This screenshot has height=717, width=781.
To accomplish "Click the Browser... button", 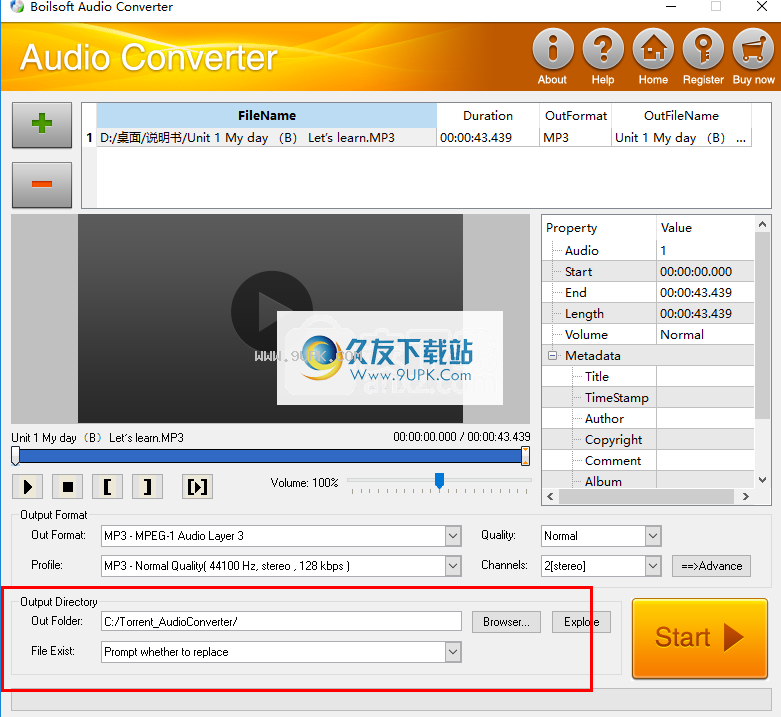I will pyautogui.click(x=506, y=622).
